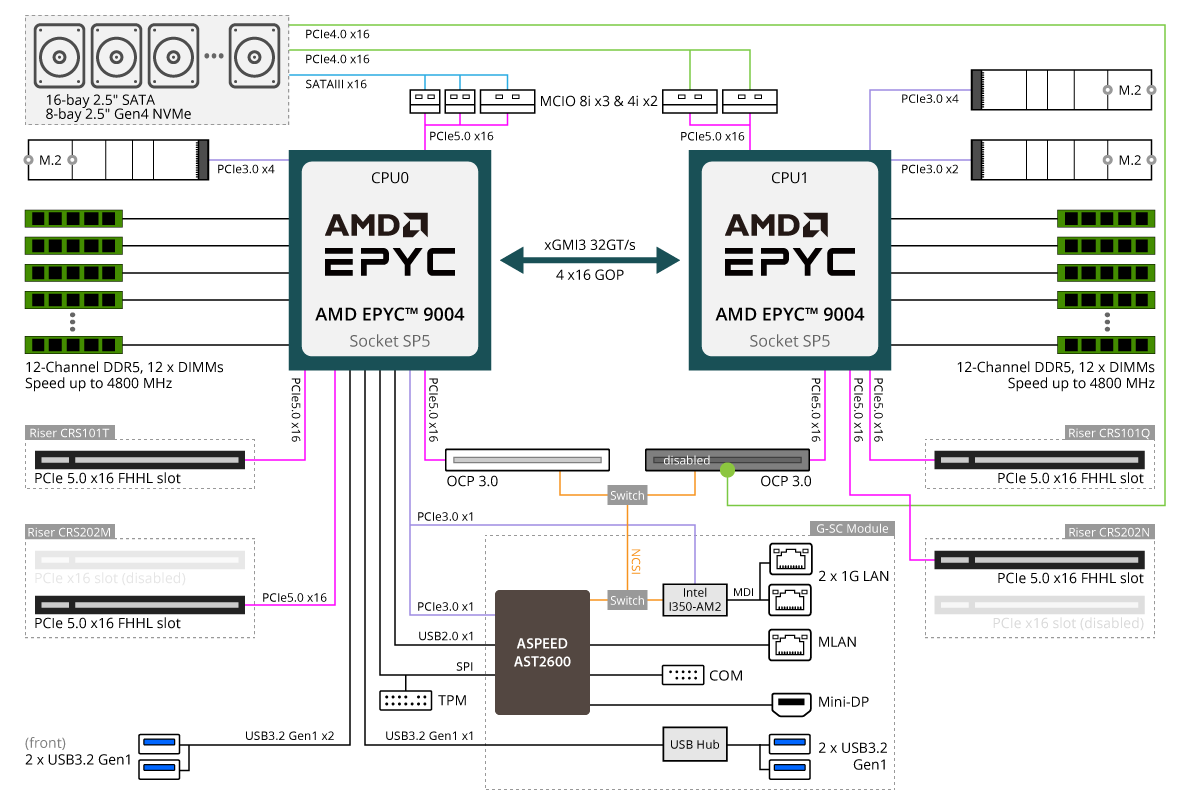Click the CPU1 AMD EPYC chip block
The image size is (1180, 805).
pyautogui.click(x=789, y=260)
